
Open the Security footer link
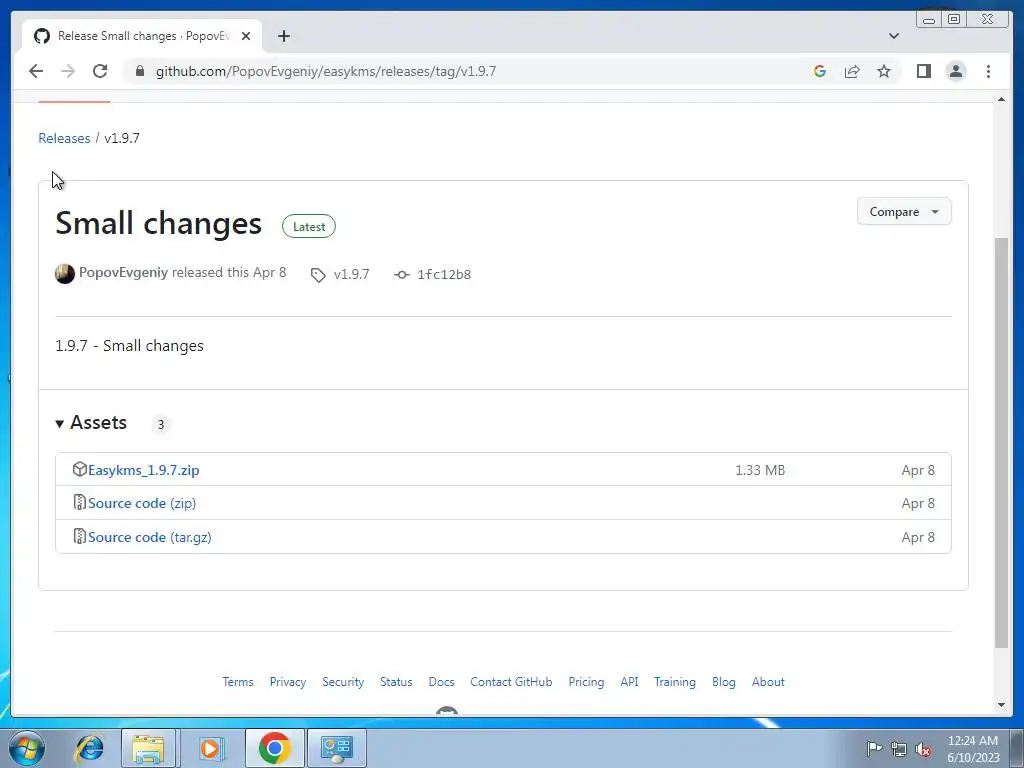343,682
